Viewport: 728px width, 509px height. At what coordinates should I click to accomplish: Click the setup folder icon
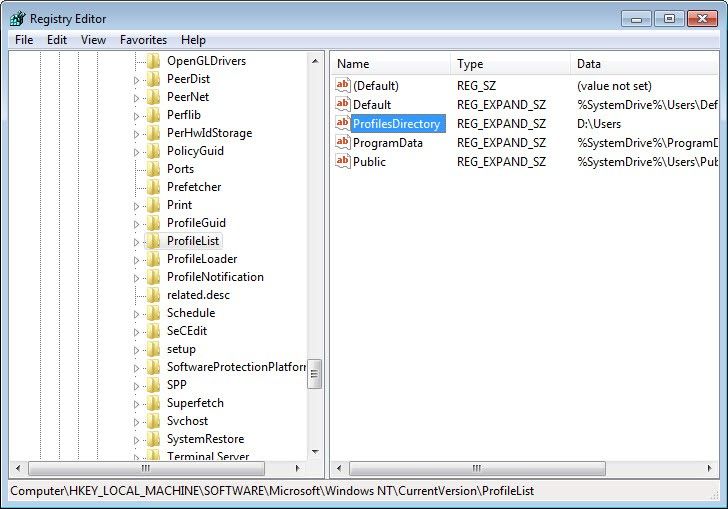(x=154, y=349)
